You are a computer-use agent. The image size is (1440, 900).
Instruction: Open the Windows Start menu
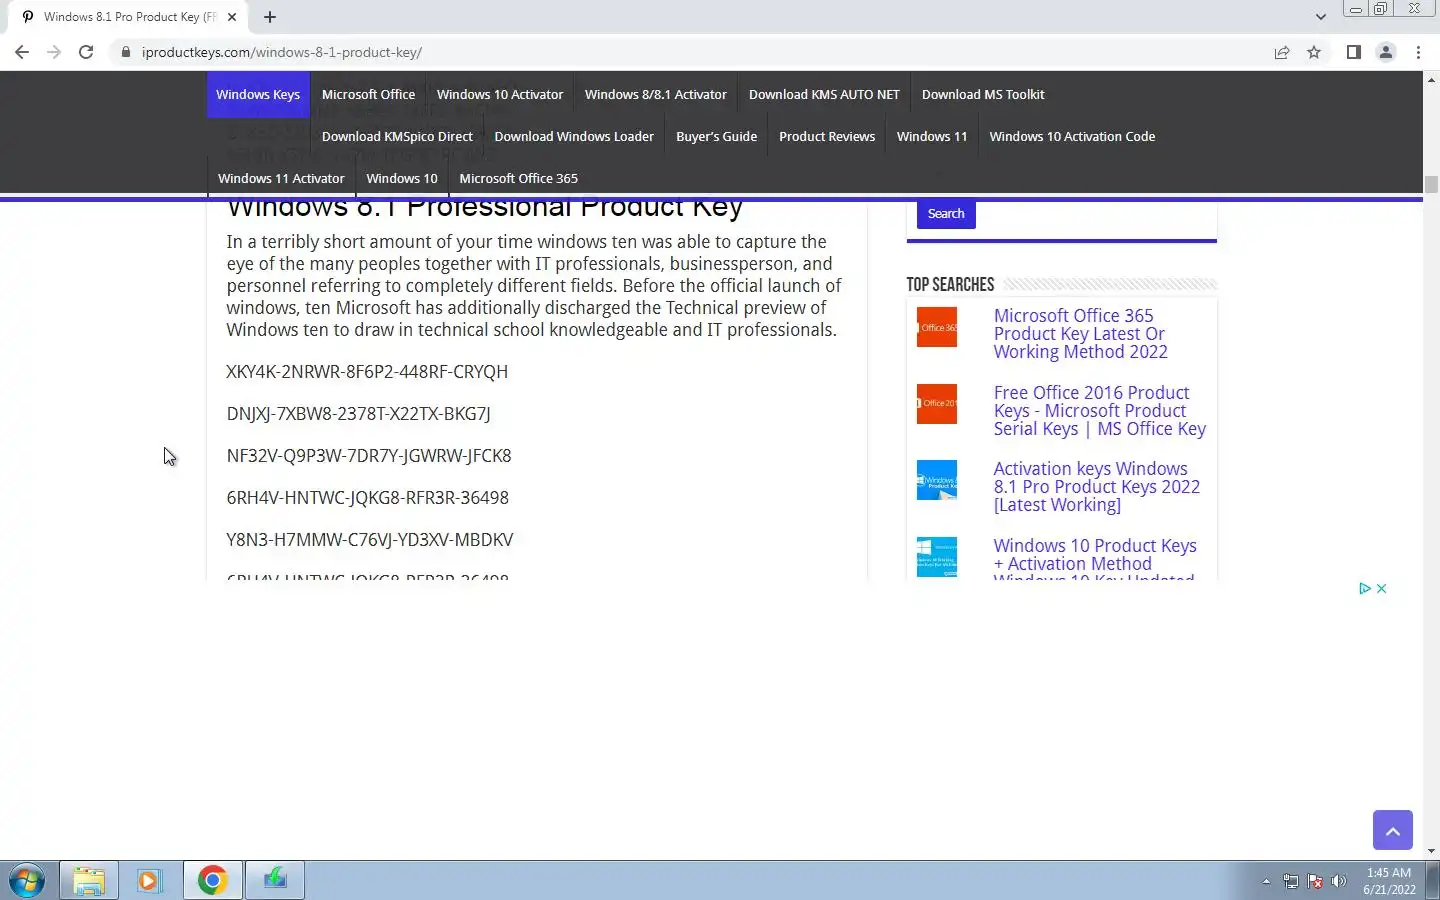point(27,881)
